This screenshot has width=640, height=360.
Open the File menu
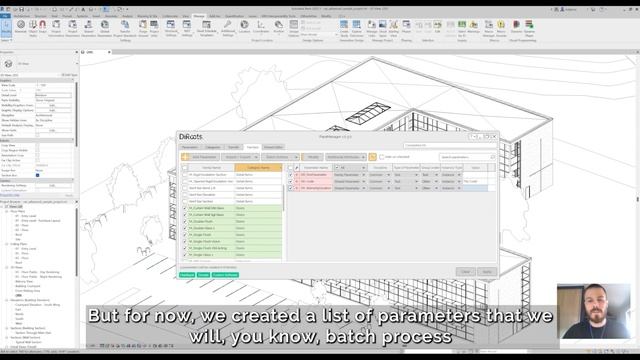click(x=5, y=16)
